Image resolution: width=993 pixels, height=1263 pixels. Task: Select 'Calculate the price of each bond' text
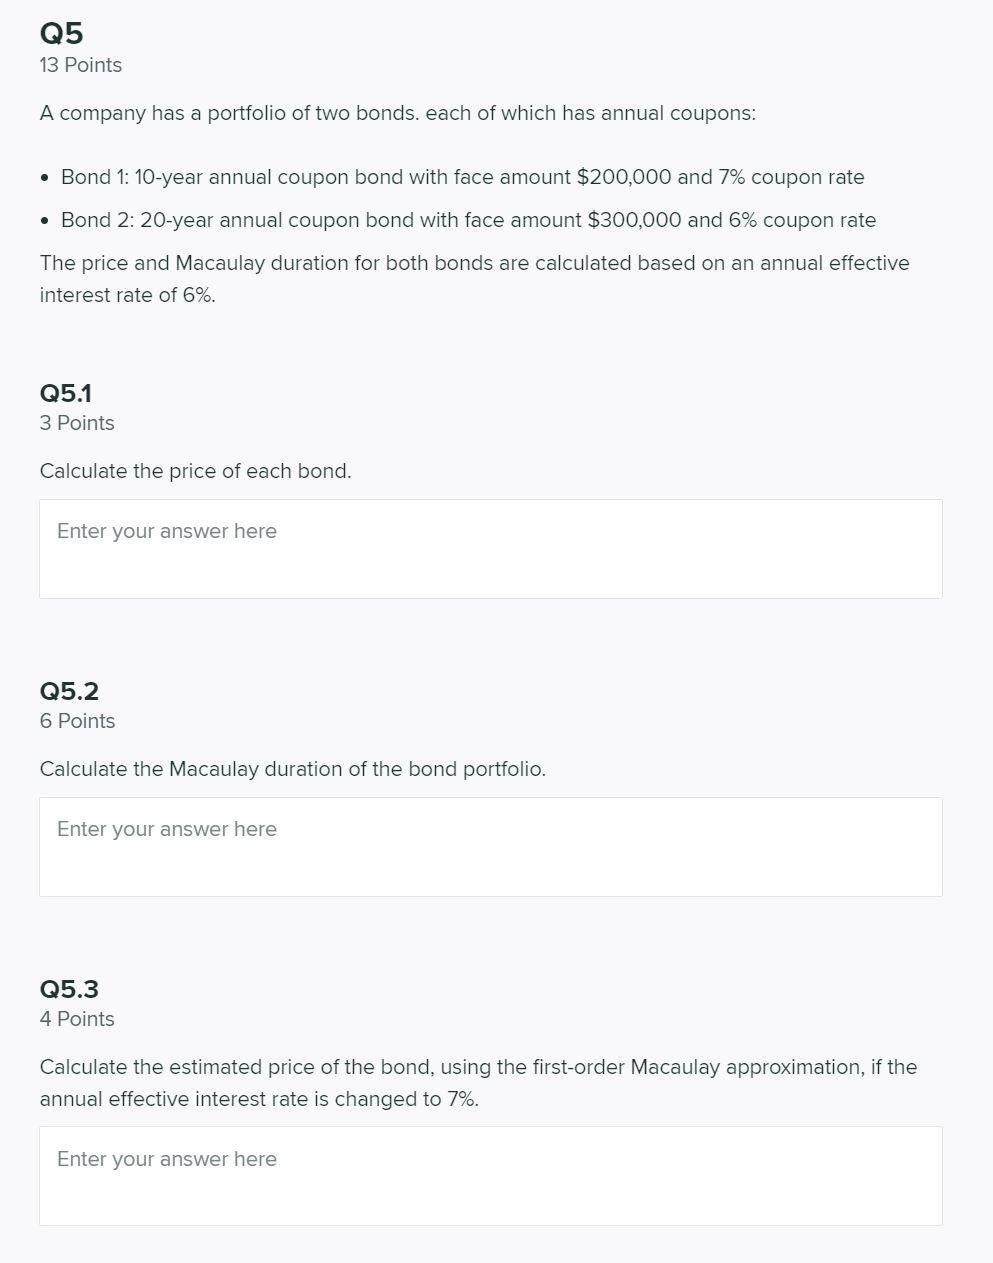[x=195, y=471]
